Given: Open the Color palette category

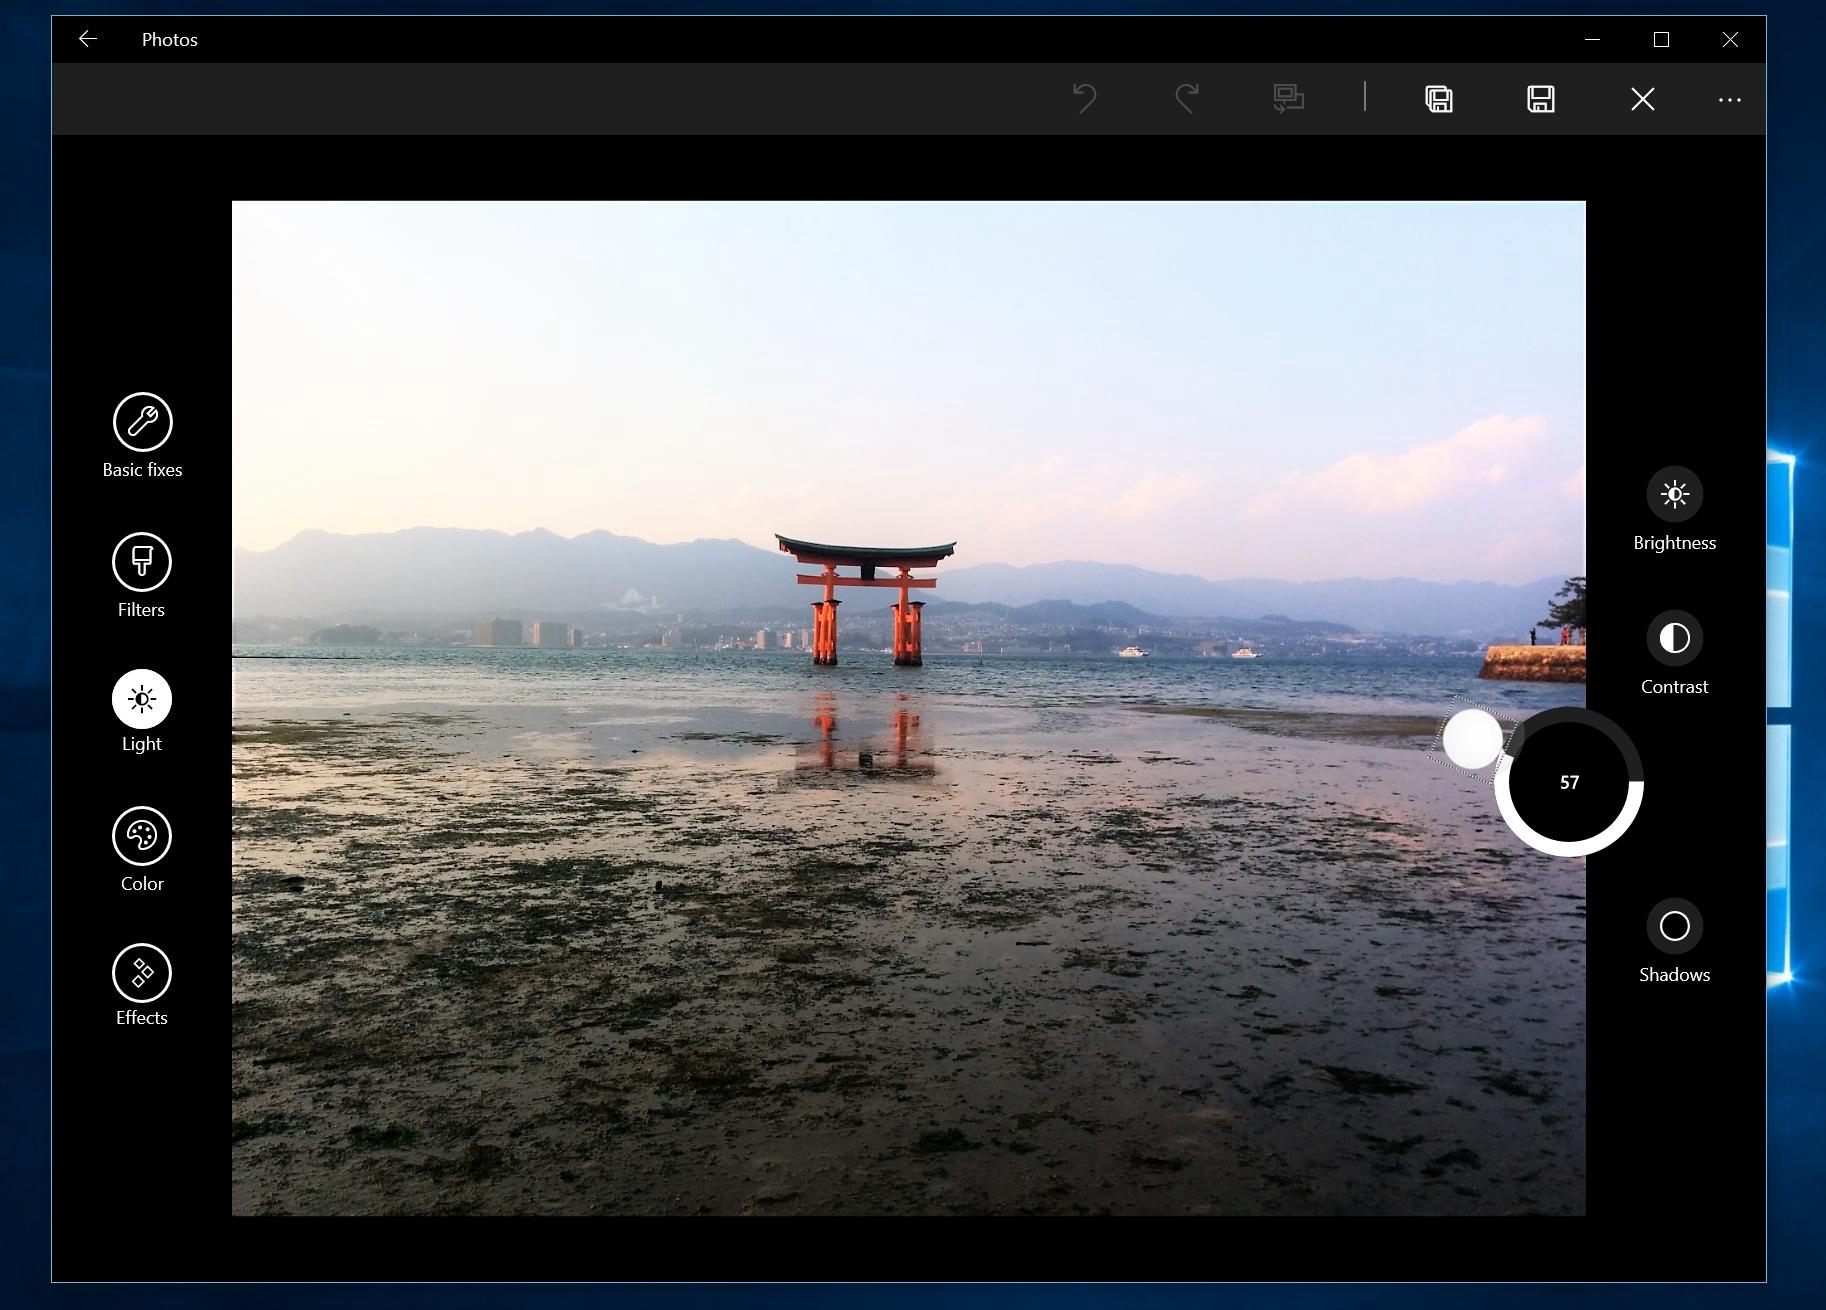Looking at the screenshot, I should pyautogui.click(x=142, y=836).
